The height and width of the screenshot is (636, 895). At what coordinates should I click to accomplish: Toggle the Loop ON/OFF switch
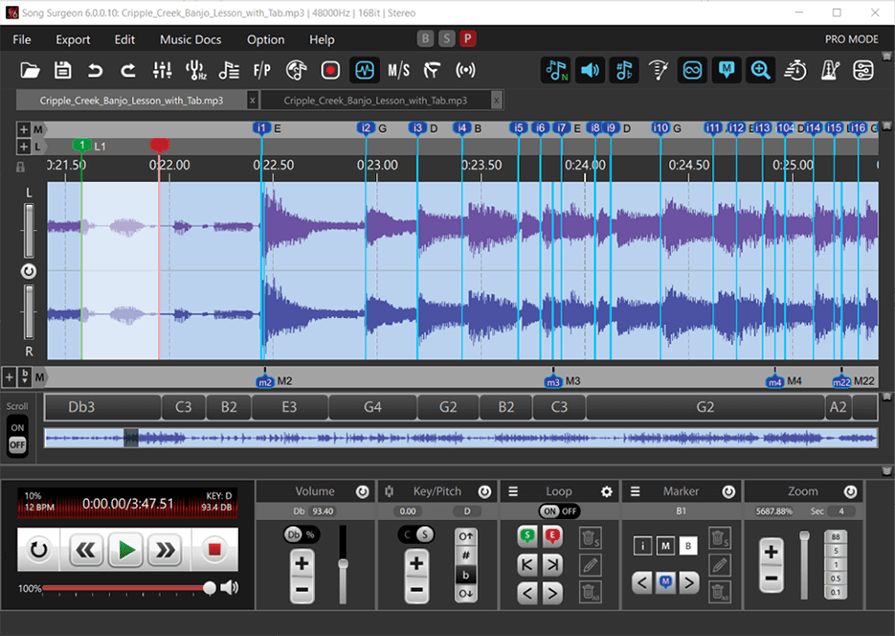[559, 511]
